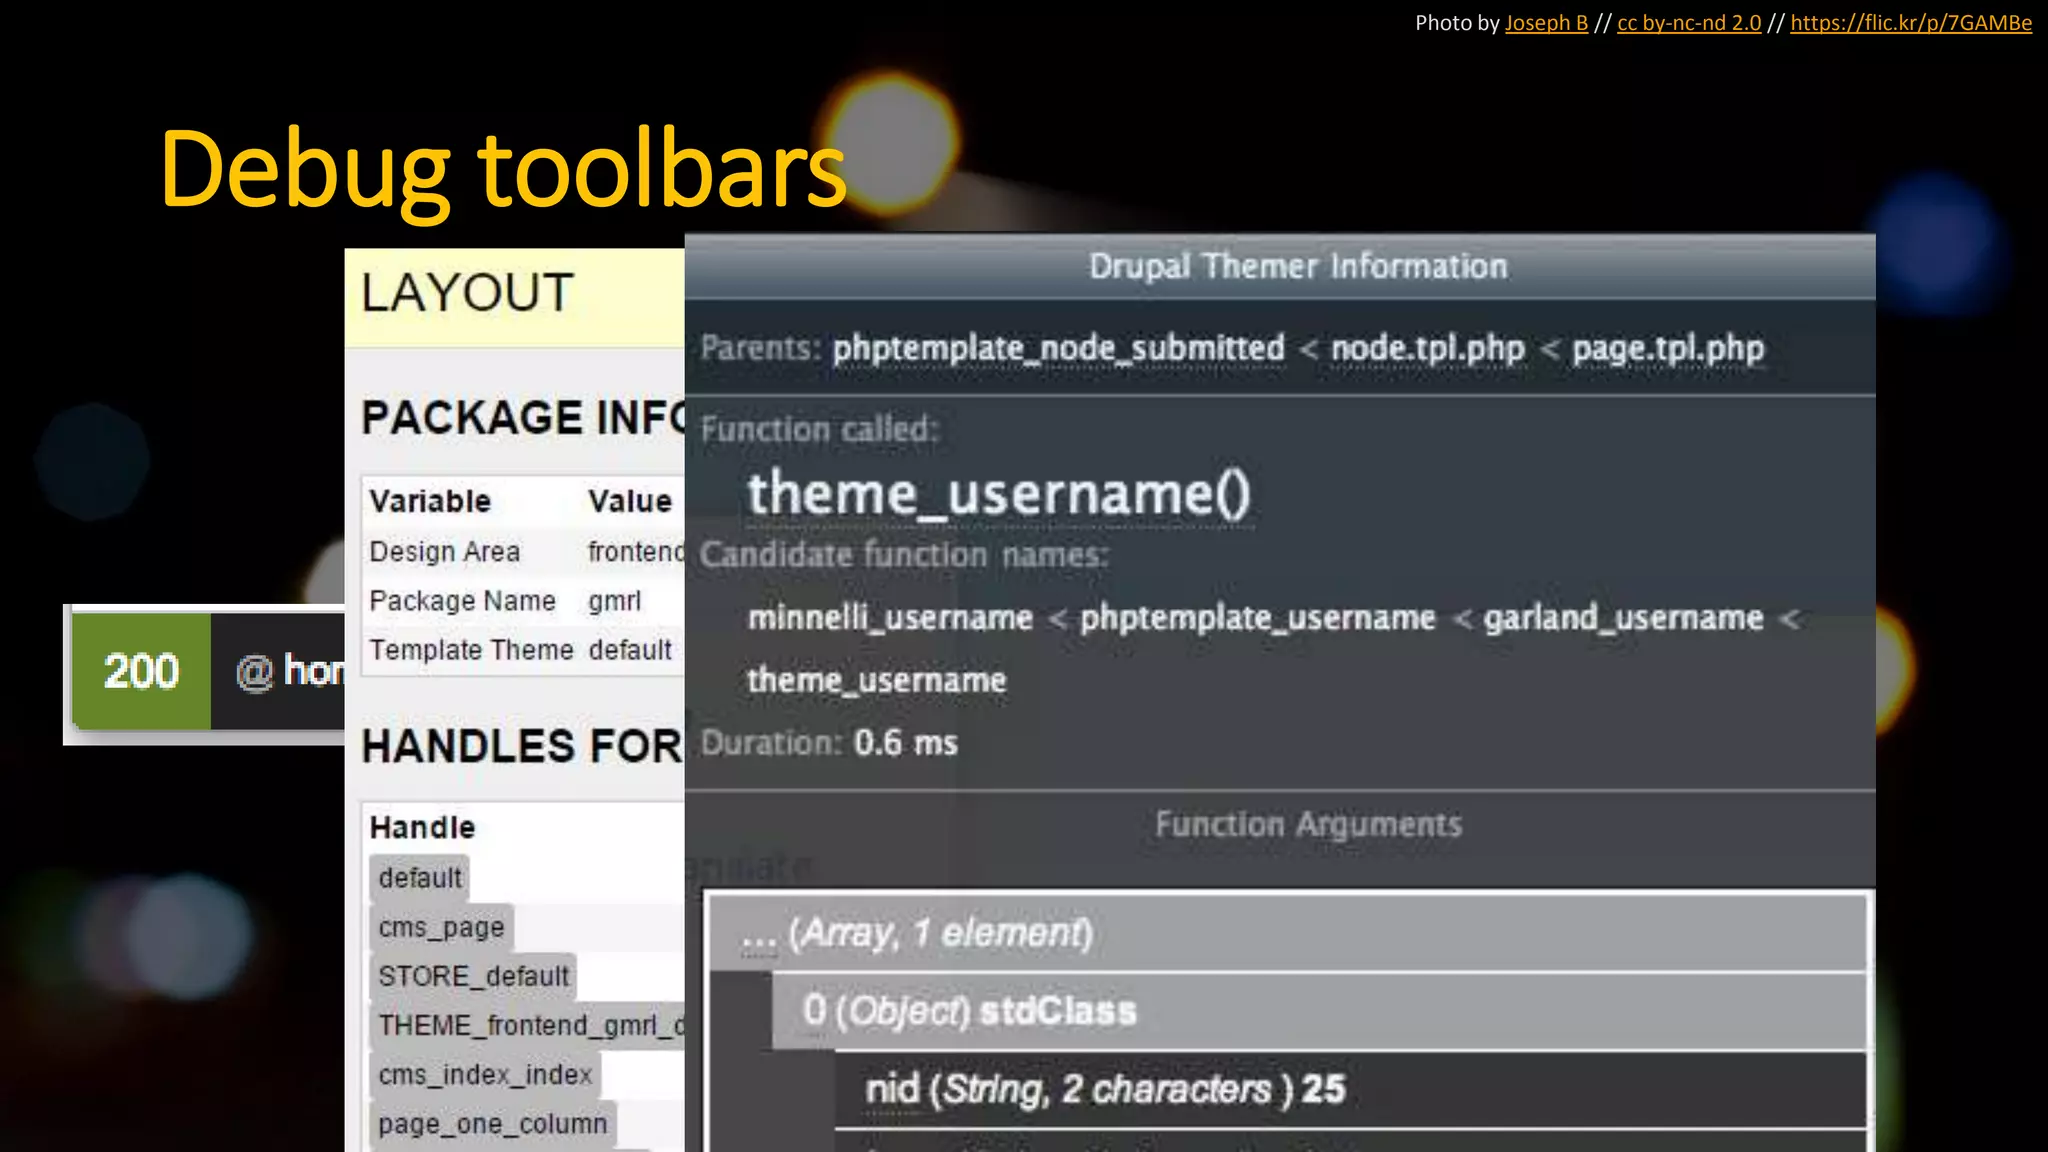2048x1152 pixels.
Task: Open the Joseph B photo credit link
Action: (x=1546, y=23)
